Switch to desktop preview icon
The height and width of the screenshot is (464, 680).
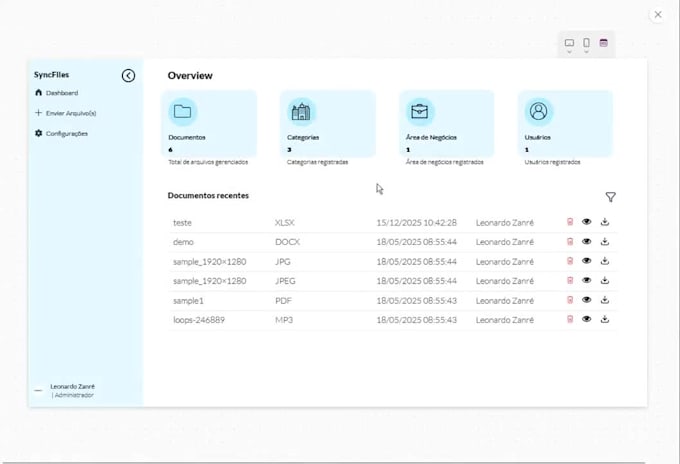click(x=569, y=42)
